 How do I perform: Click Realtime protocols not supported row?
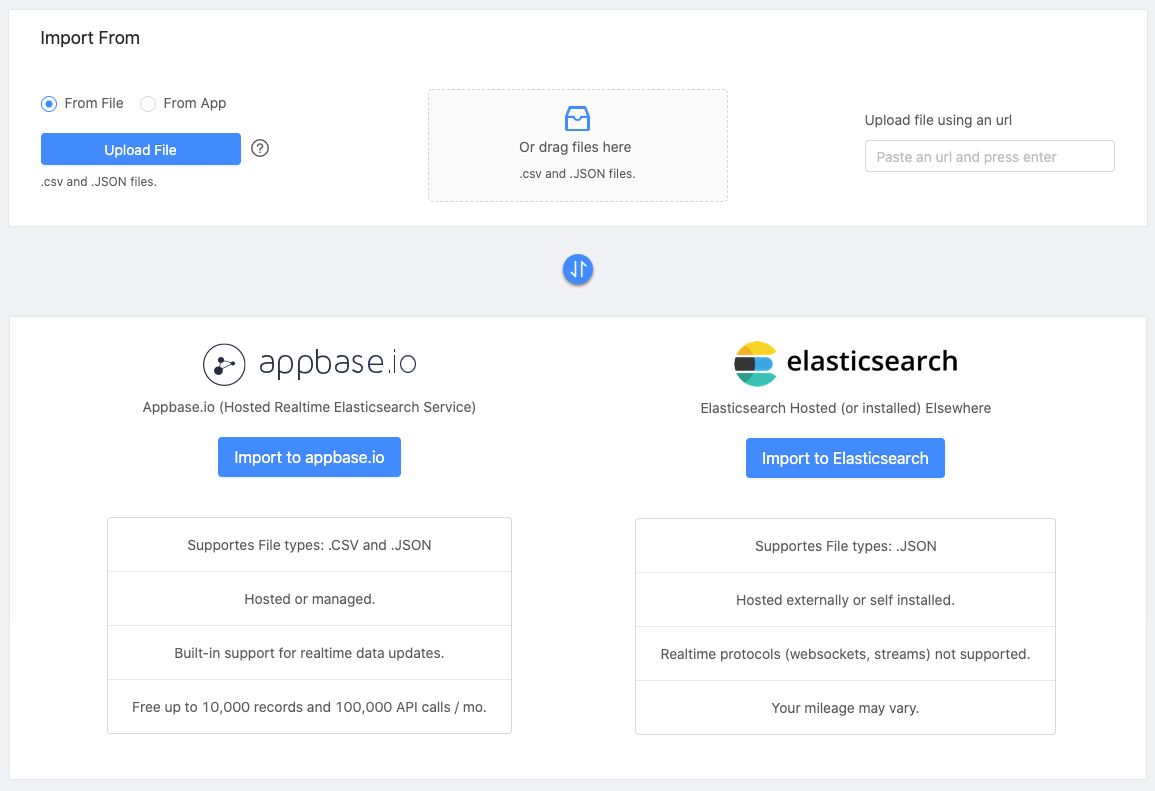click(846, 654)
